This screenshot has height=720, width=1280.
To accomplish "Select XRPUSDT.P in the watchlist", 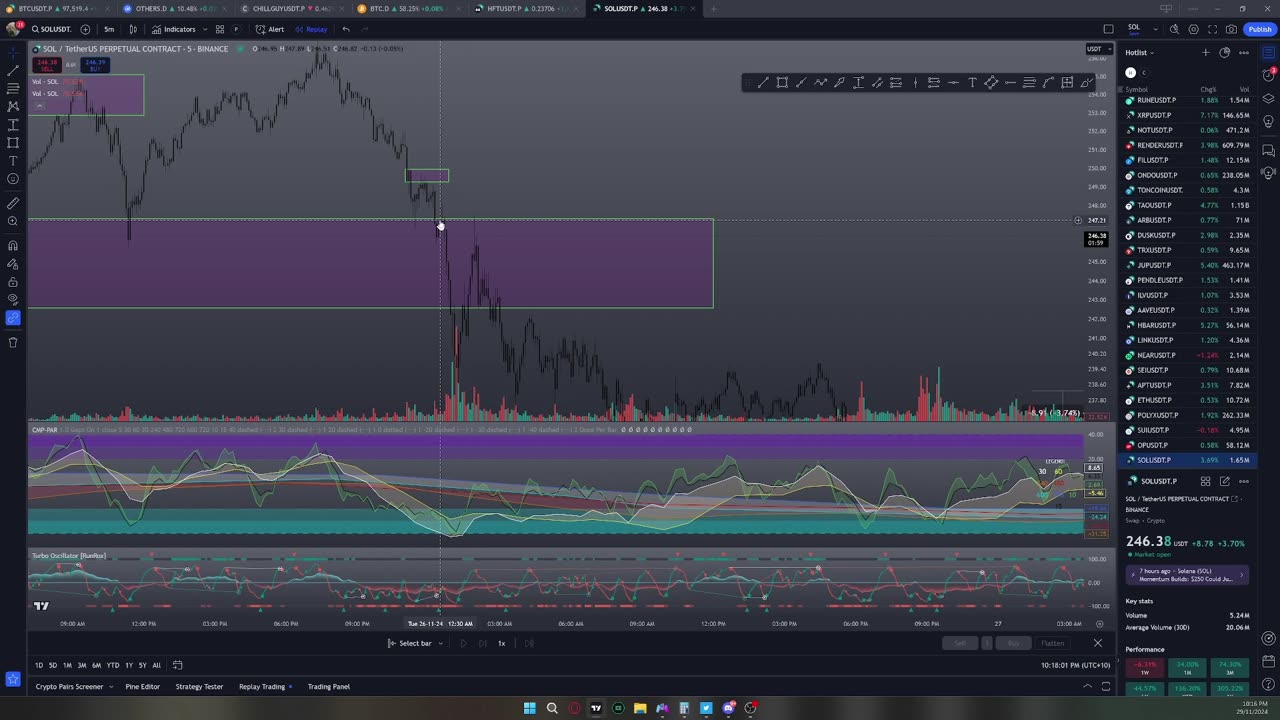I will coord(1187,115).
